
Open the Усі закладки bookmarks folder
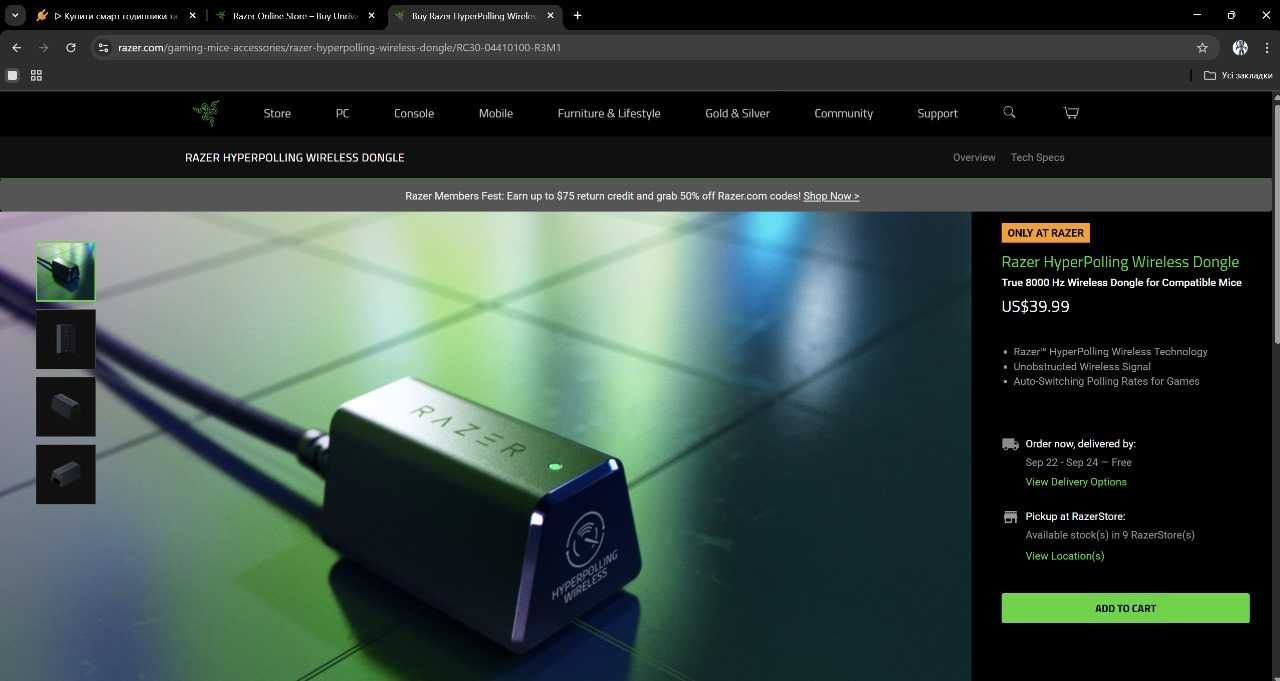[x=1238, y=75]
